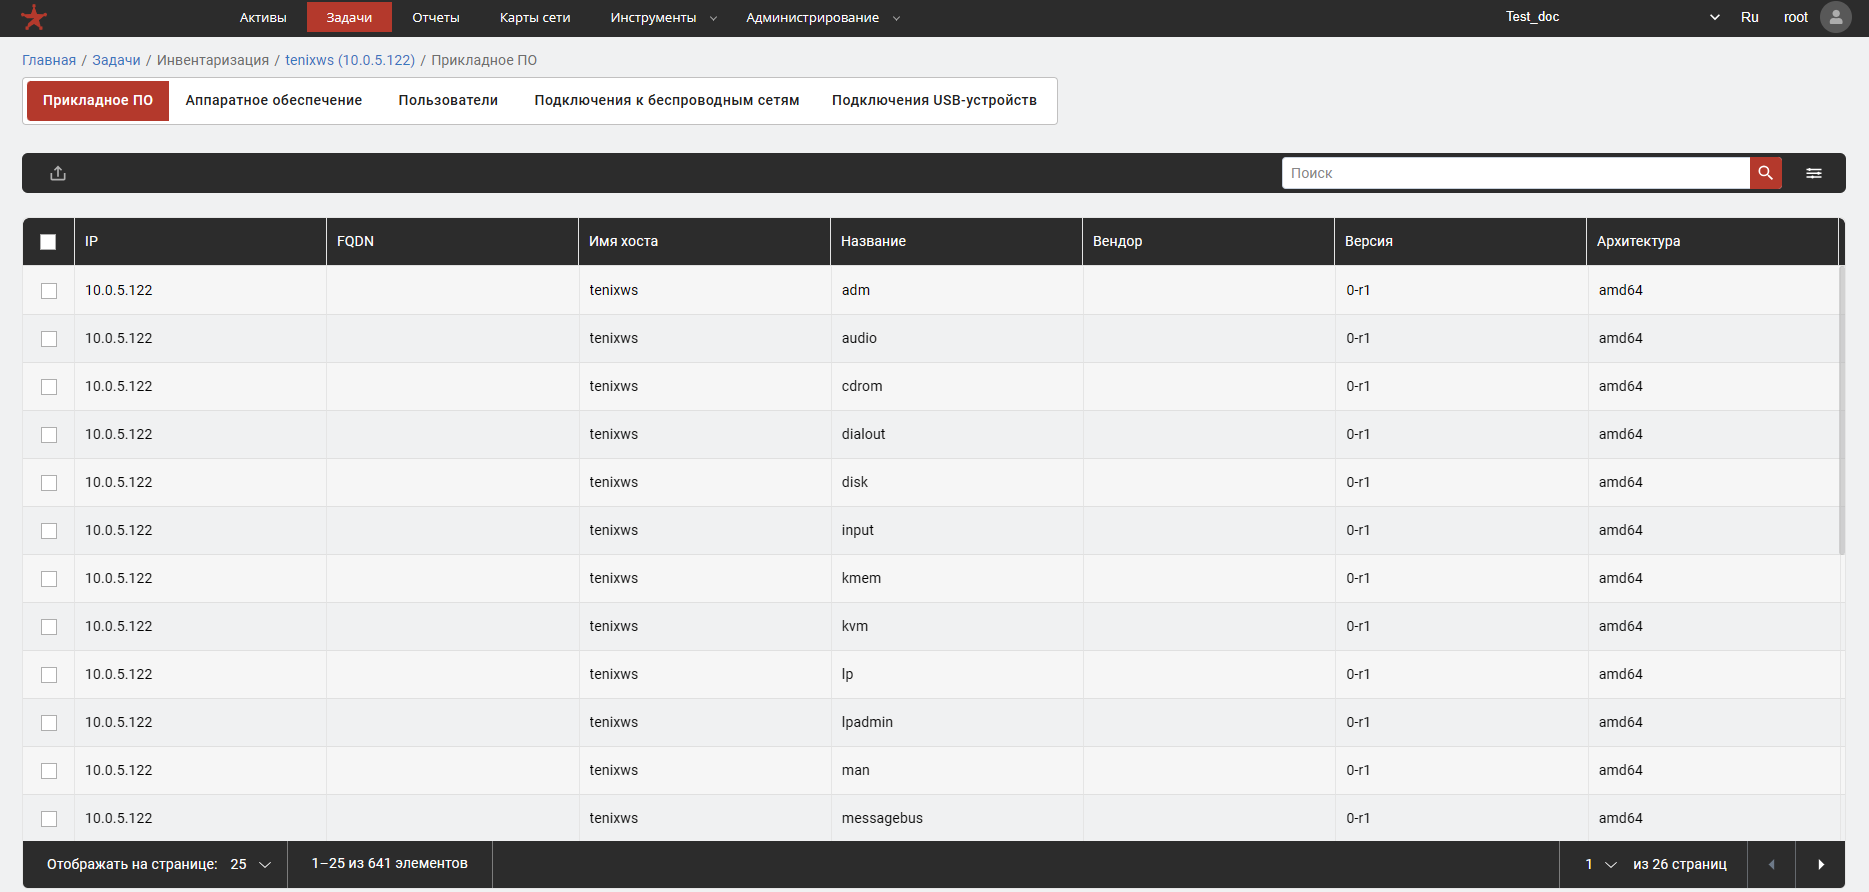Go to previous page arrow
The image size is (1869, 892).
[1771, 865]
